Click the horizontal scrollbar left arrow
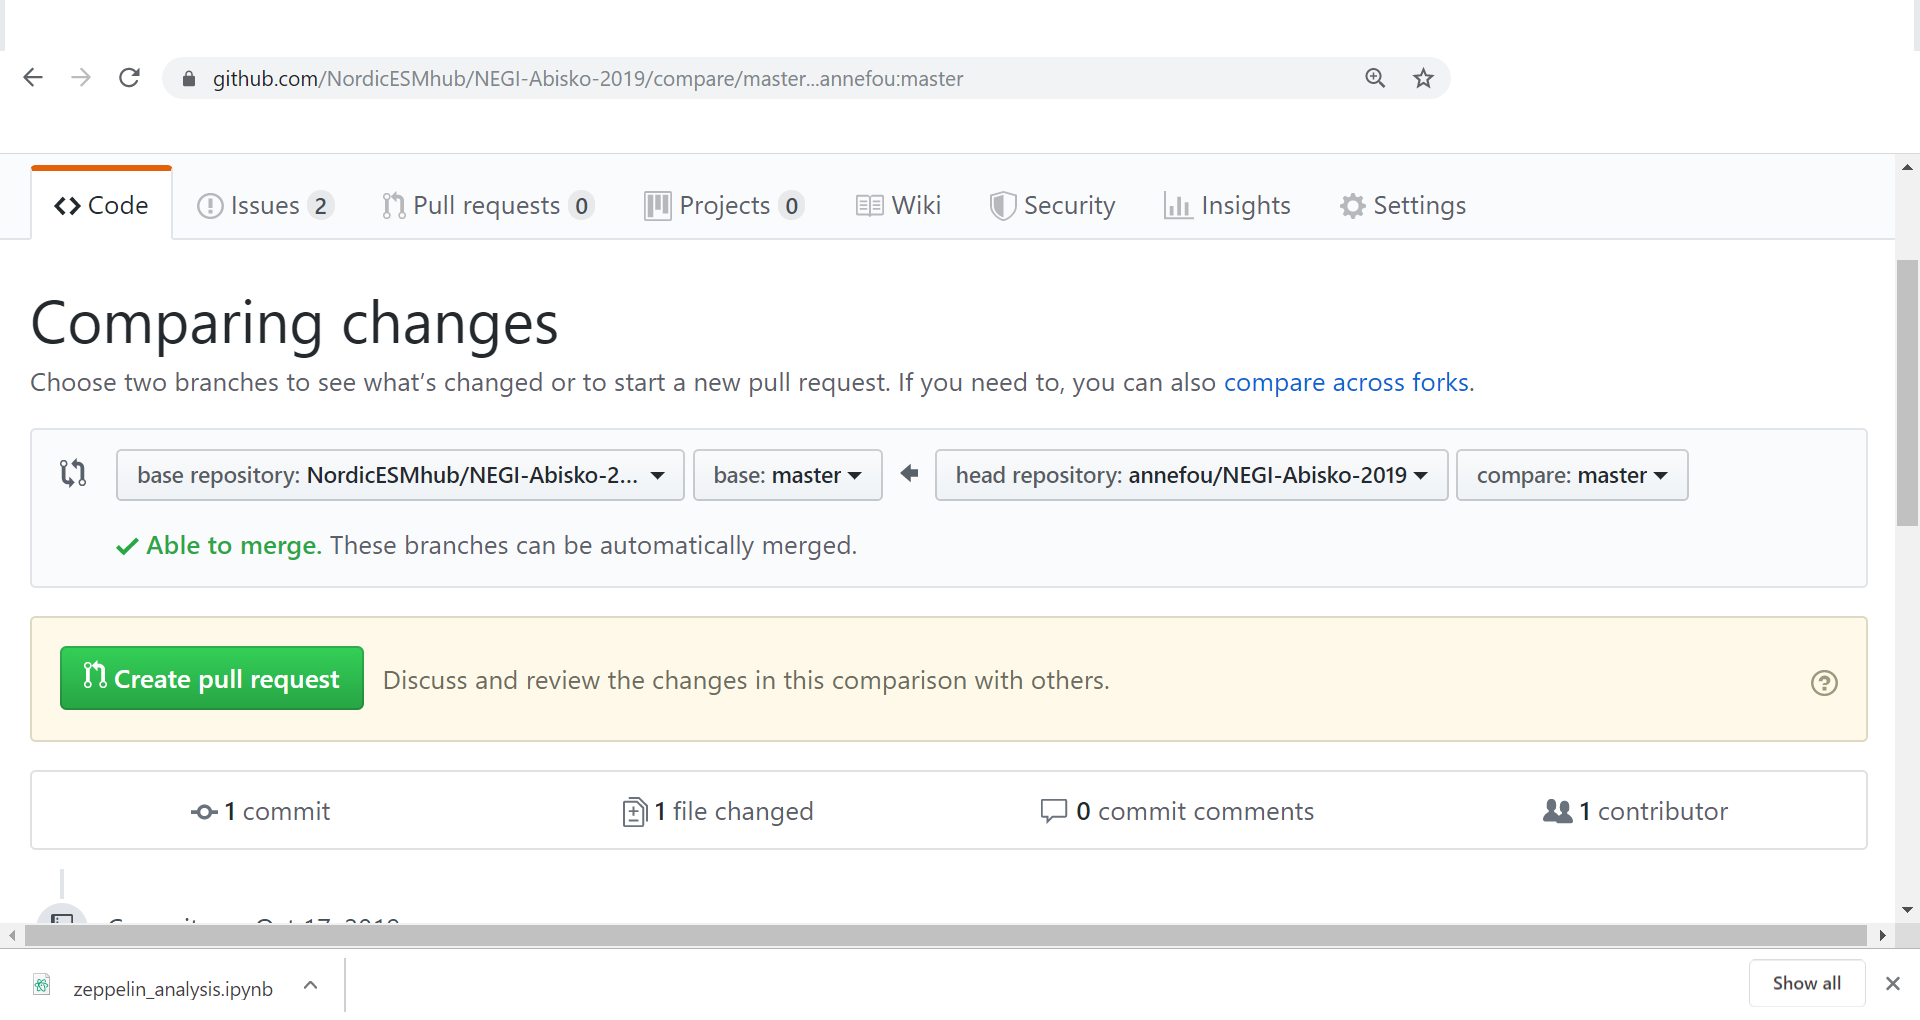 (x=11, y=936)
